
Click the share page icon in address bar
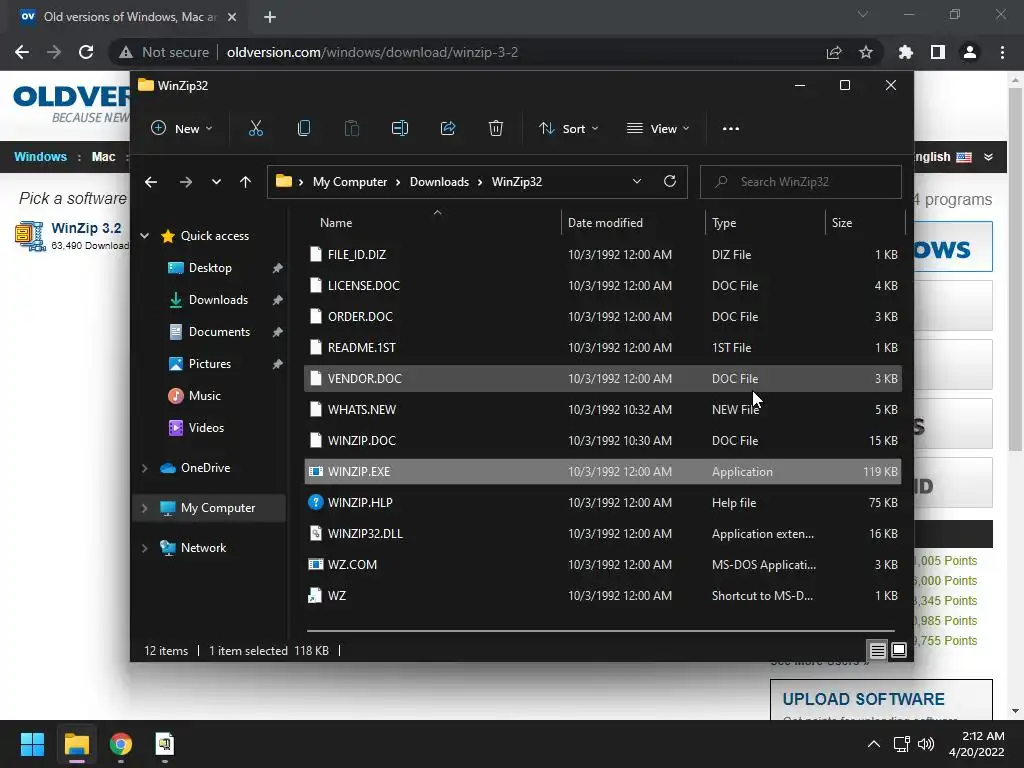point(834,52)
